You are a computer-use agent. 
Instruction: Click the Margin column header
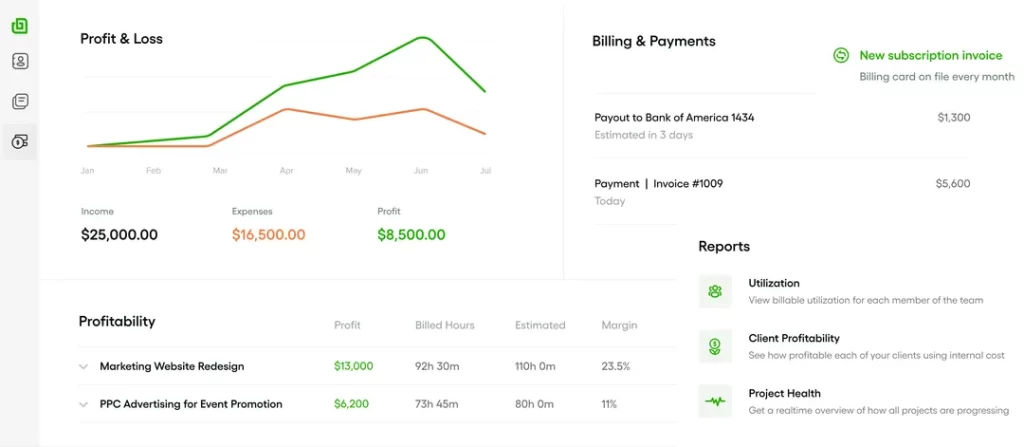click(x=619, y=325)
